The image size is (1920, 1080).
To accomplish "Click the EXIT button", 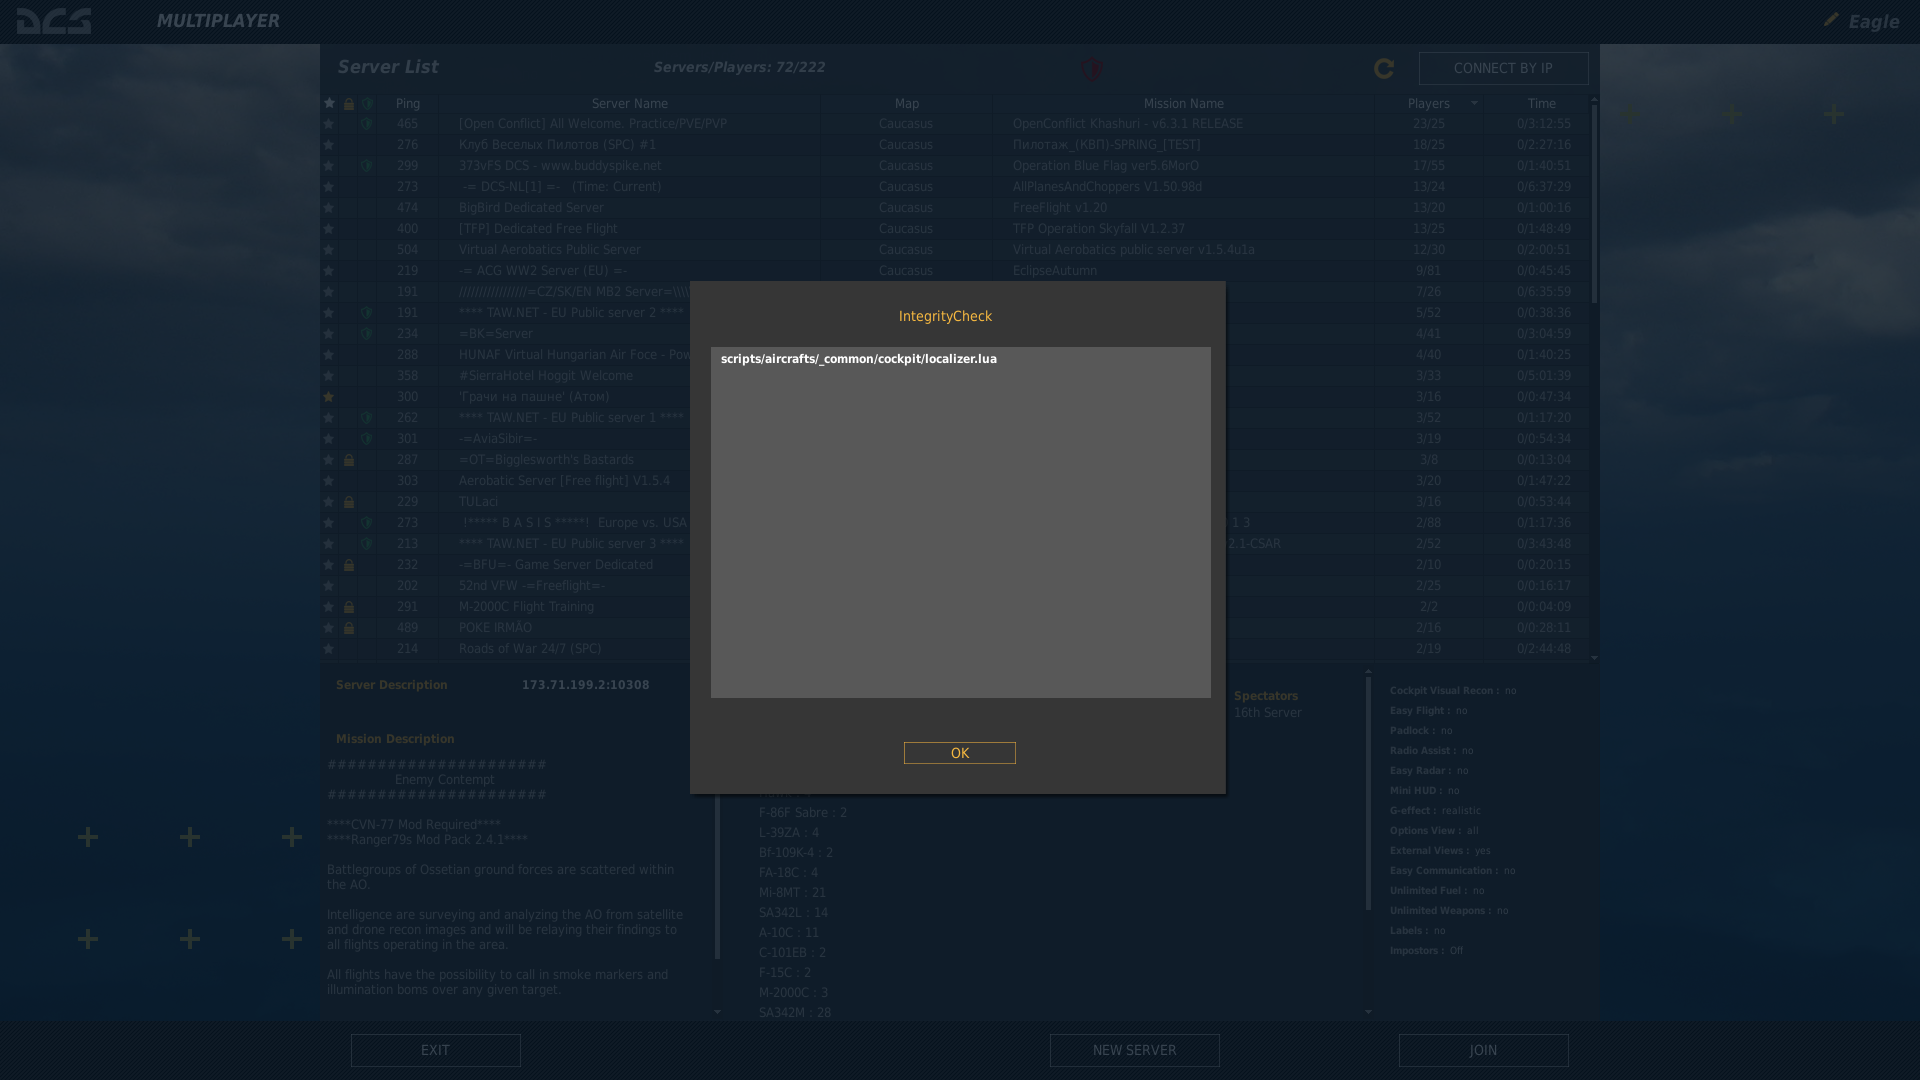I will (x=435, y=1050).
